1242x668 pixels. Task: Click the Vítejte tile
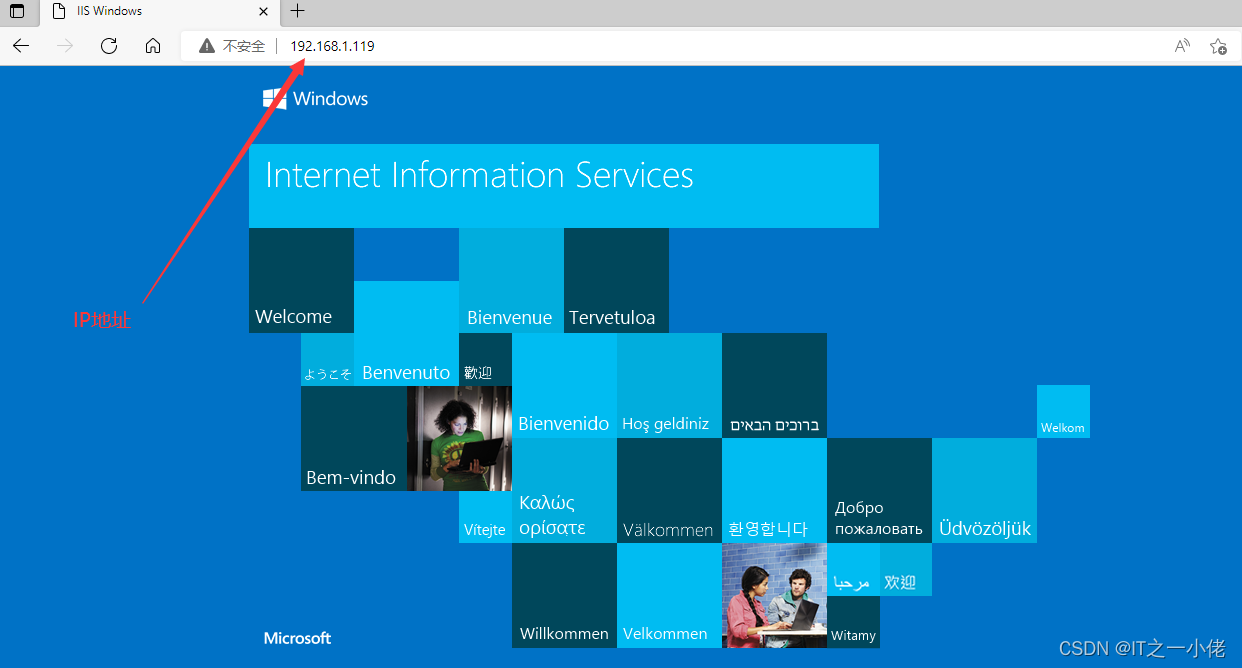pos(485,517)
